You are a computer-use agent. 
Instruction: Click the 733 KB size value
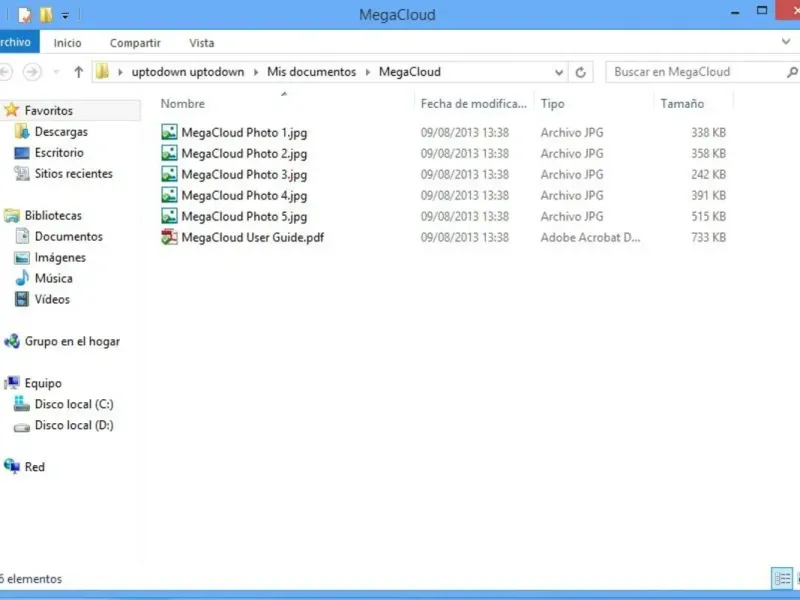click(x=708, y=237)
